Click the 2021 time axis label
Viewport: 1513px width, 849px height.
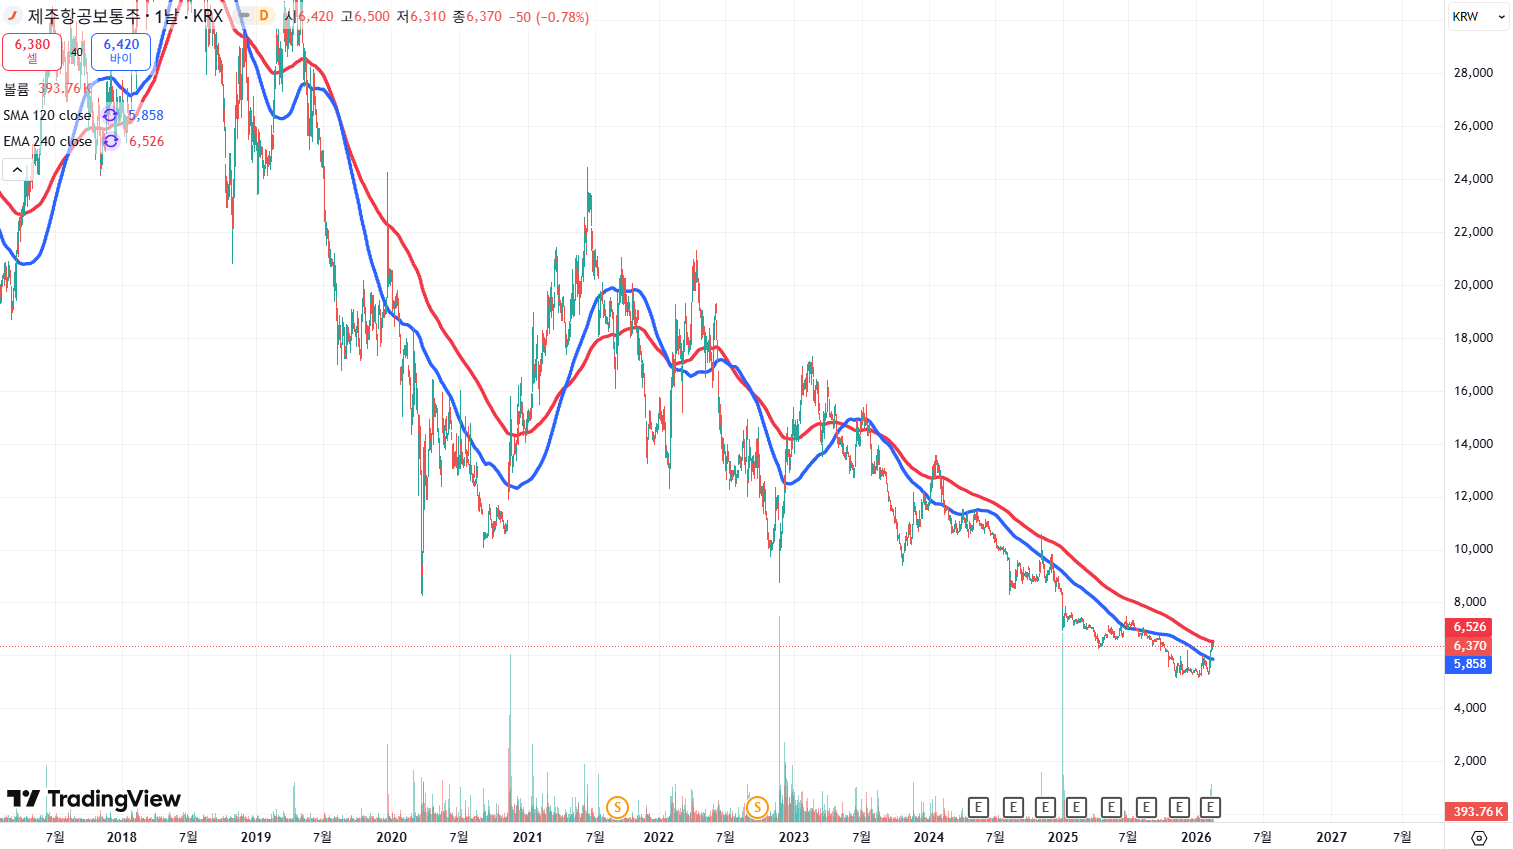[x=527, y=837]
